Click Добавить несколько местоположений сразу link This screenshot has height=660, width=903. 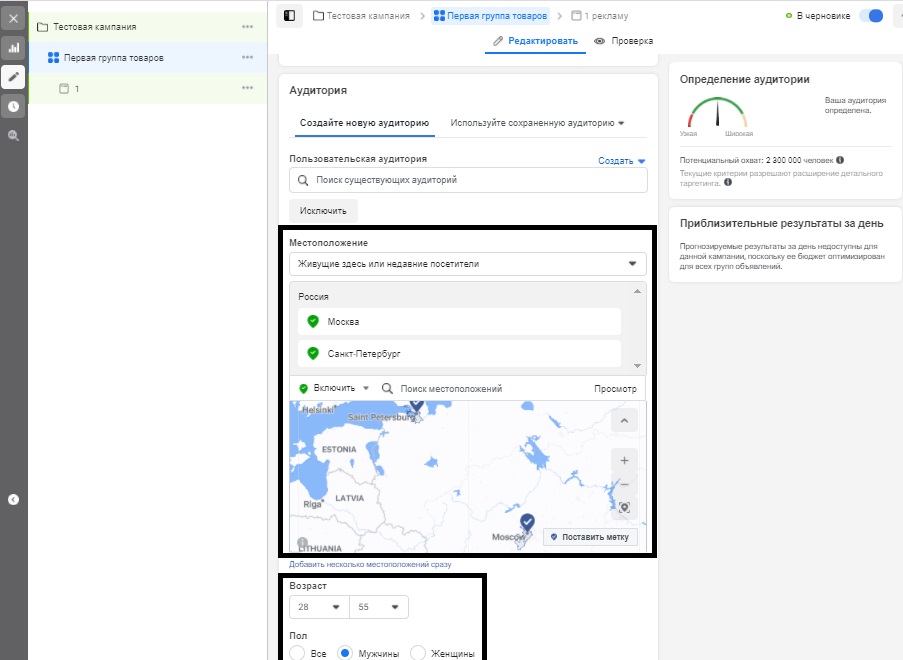point(370,564)
